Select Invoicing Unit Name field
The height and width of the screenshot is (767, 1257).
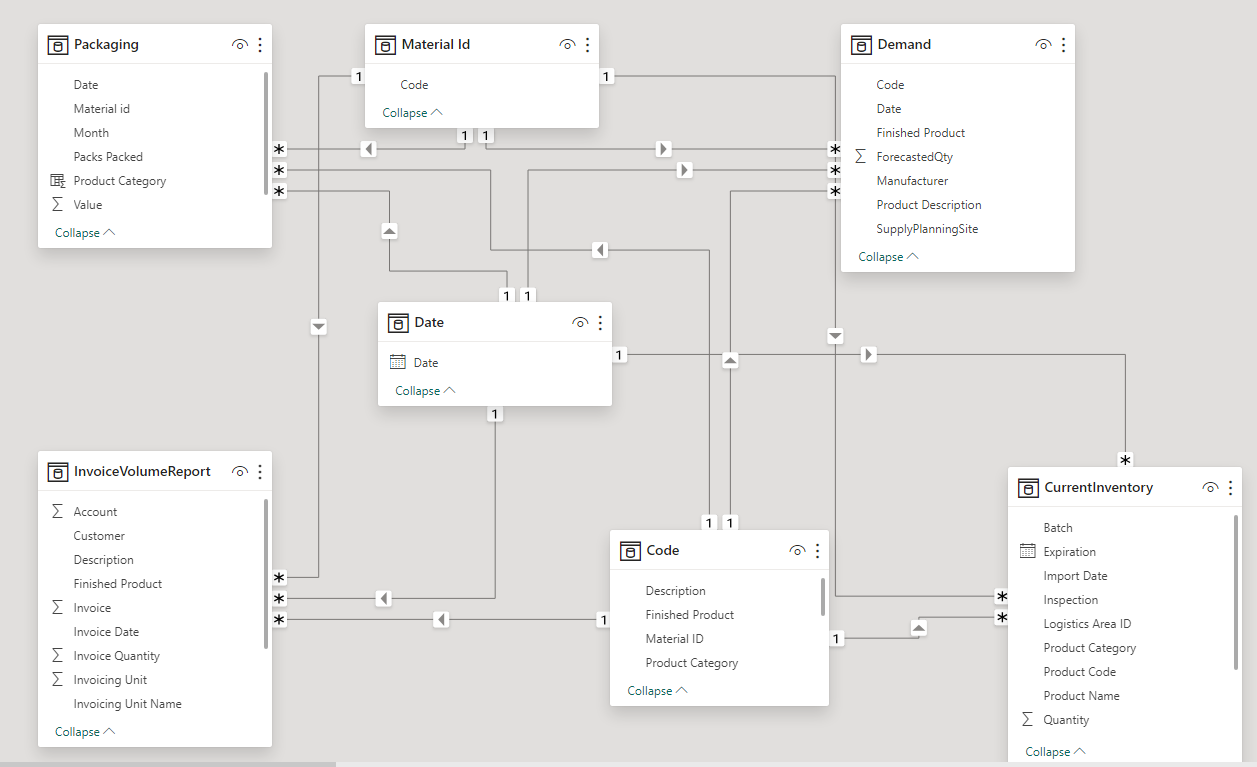pyautogui.click(x=128, y=704)
